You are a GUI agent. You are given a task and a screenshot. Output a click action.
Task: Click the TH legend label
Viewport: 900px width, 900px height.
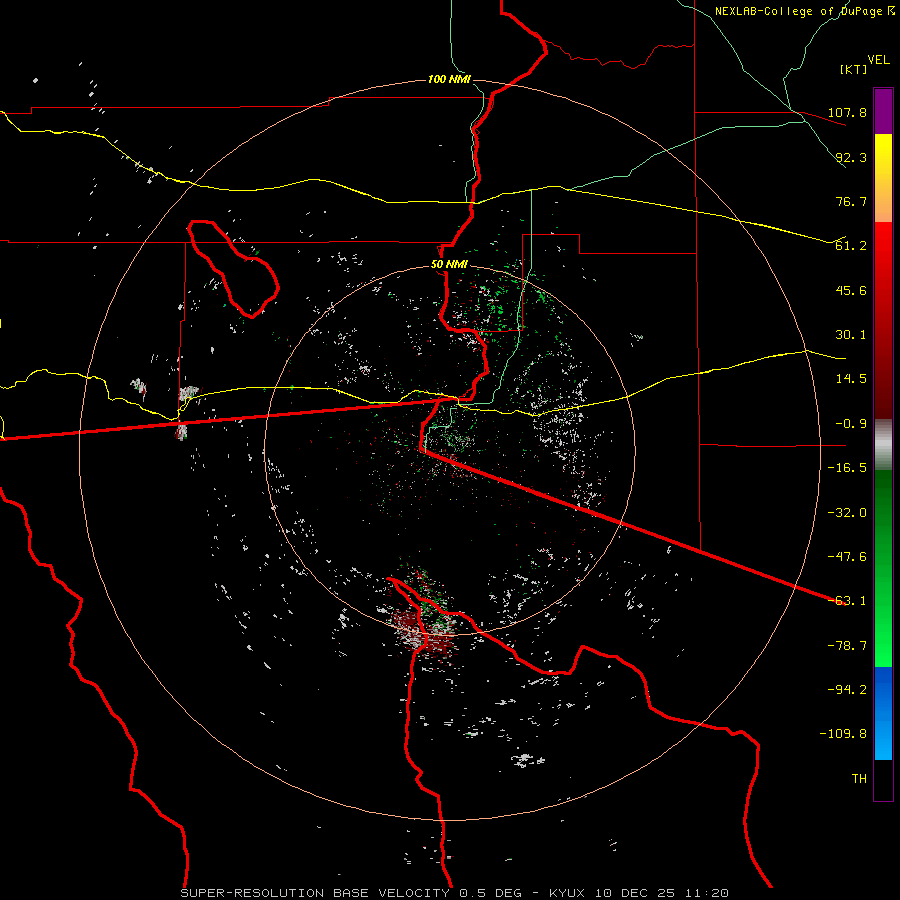coord(859,779)
